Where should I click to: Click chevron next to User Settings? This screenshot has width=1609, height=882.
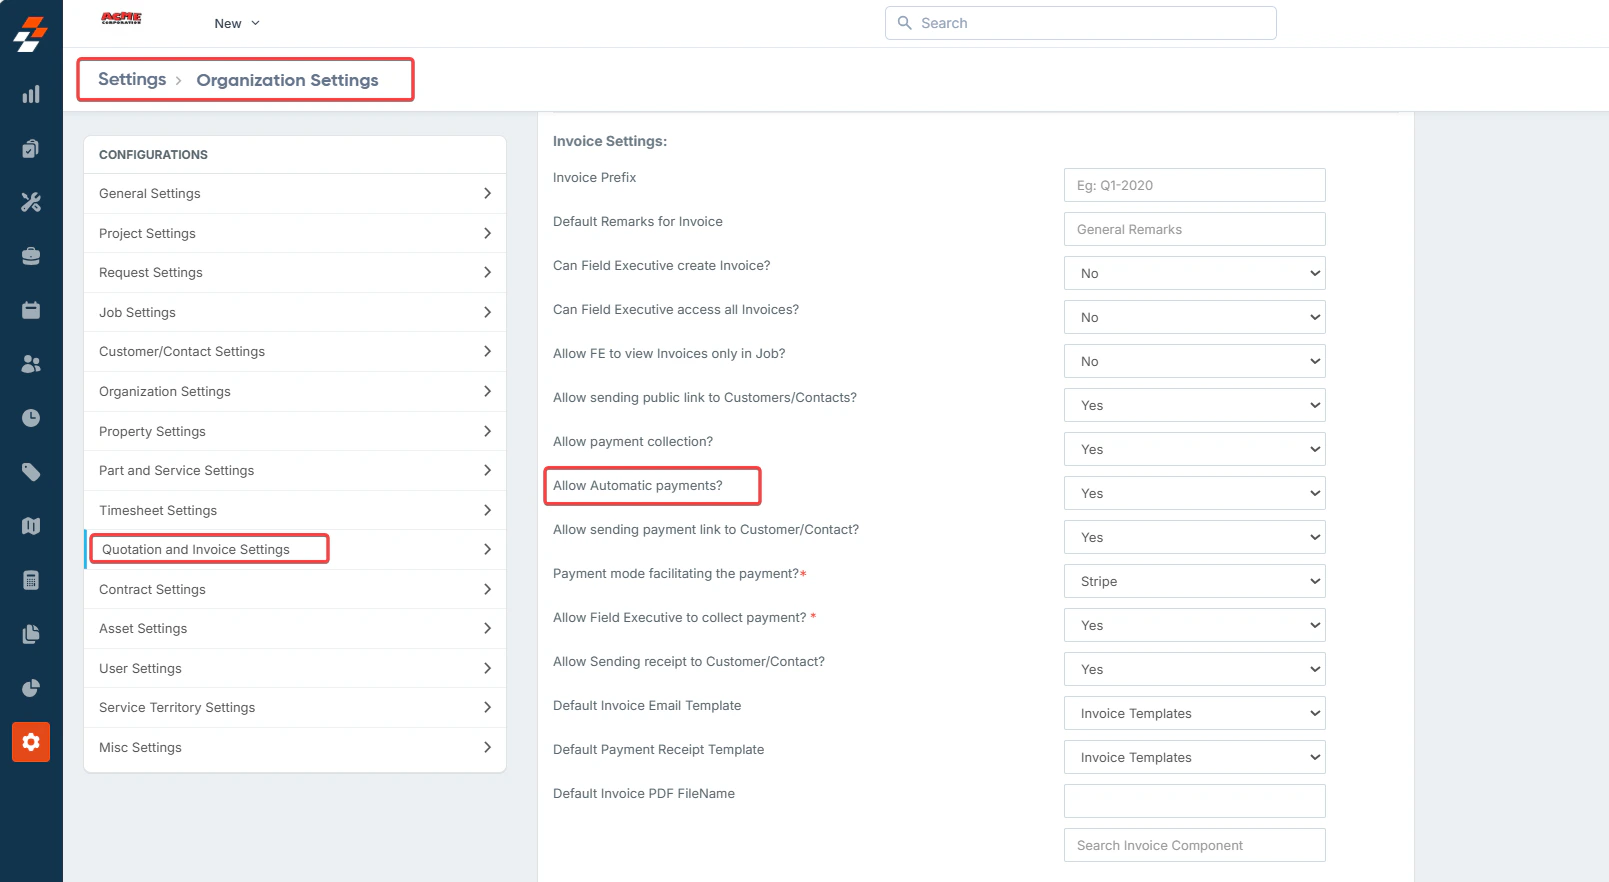[x=487, y=668]
